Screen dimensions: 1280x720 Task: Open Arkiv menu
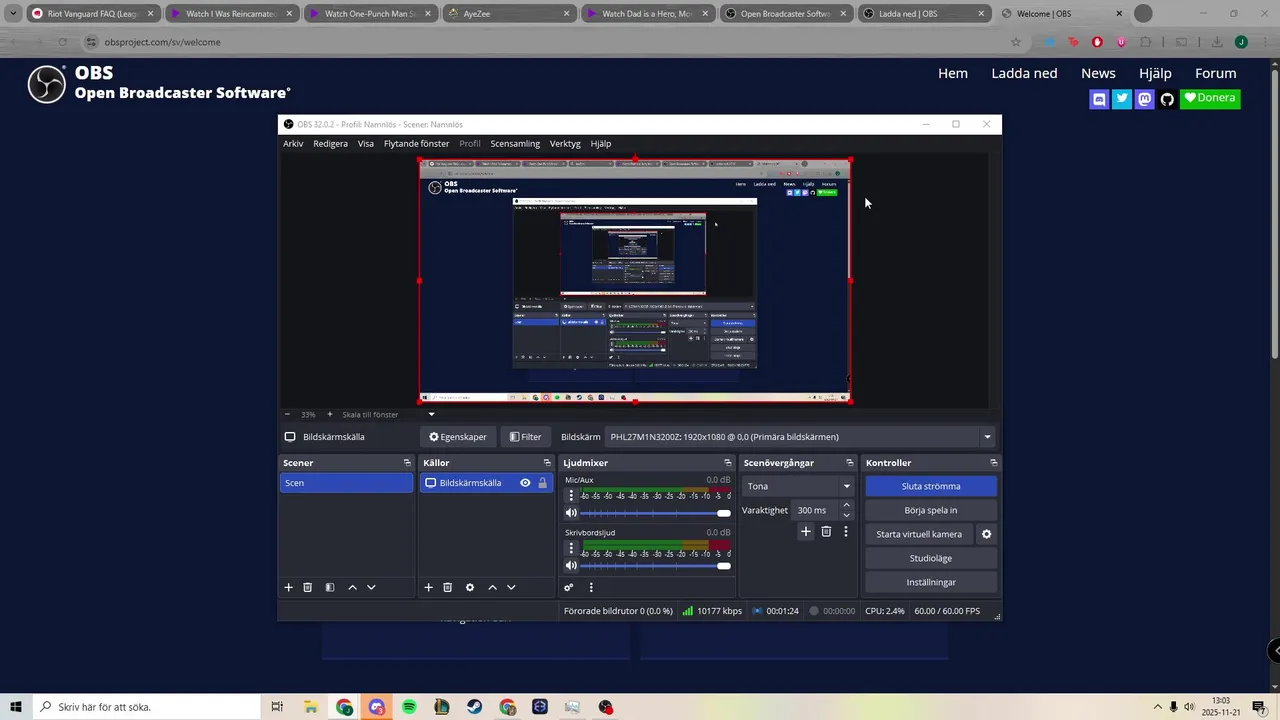pos(293,144)
